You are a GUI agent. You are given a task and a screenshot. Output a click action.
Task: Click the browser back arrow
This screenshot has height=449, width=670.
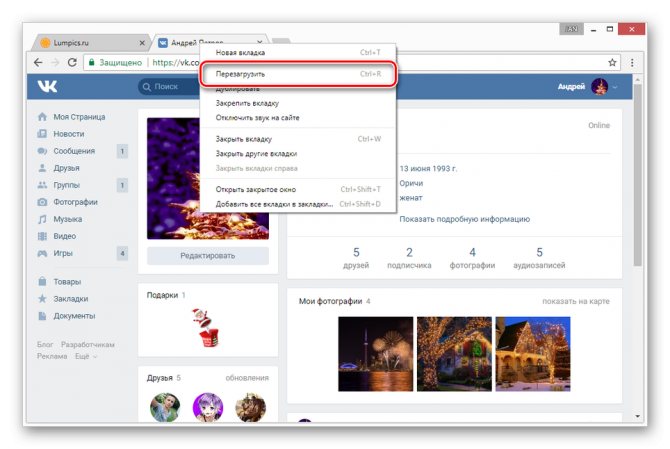point(38,62)
